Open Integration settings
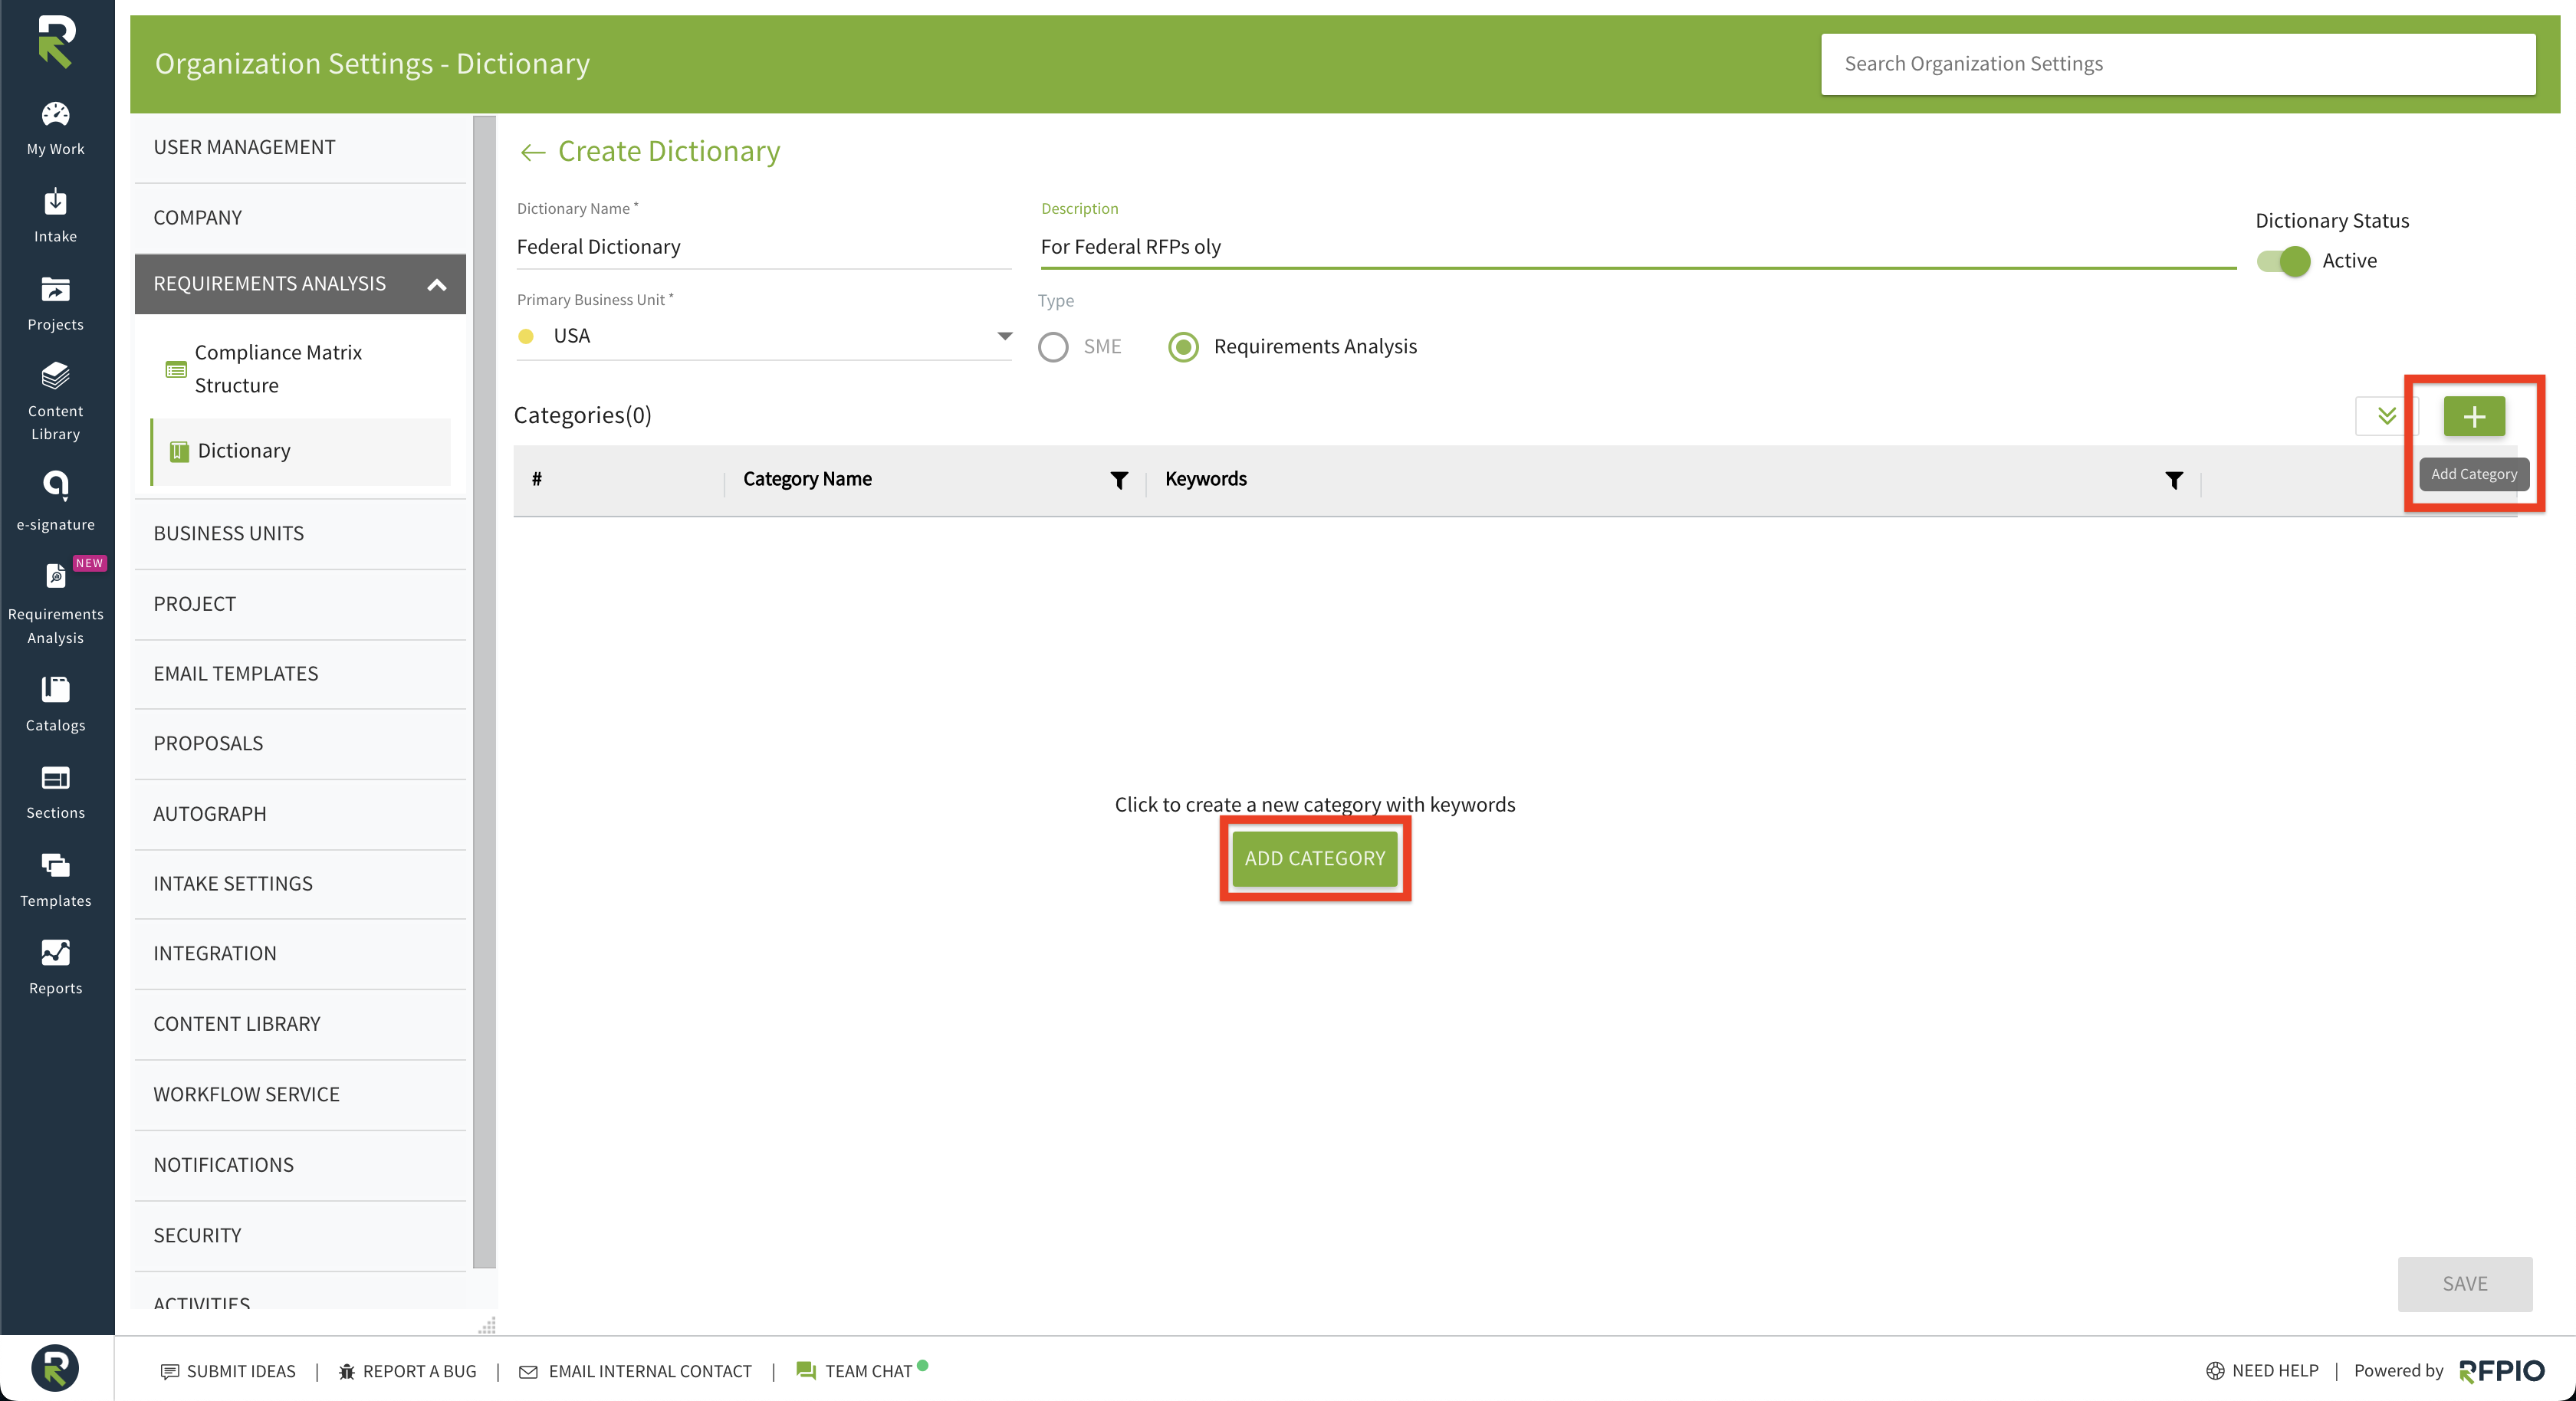2576x1401 pixels. [x=300, y=954]
